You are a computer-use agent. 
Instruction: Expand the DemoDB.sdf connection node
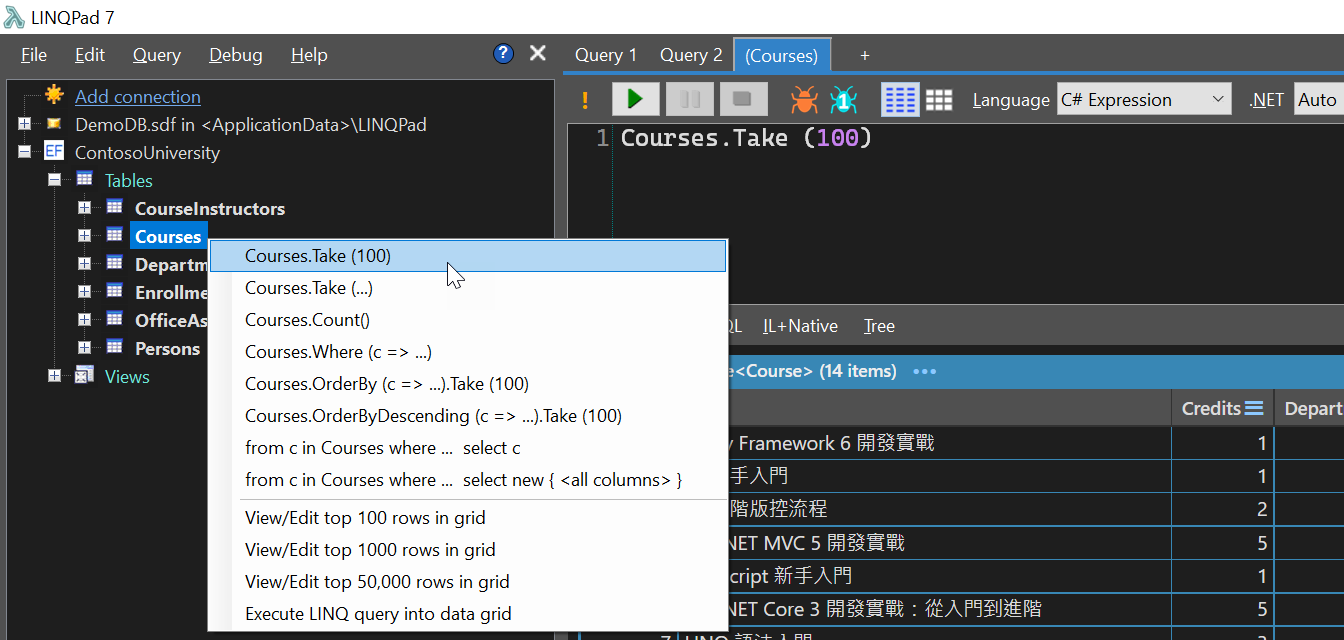pyautogui.click(x=24, y=124)
